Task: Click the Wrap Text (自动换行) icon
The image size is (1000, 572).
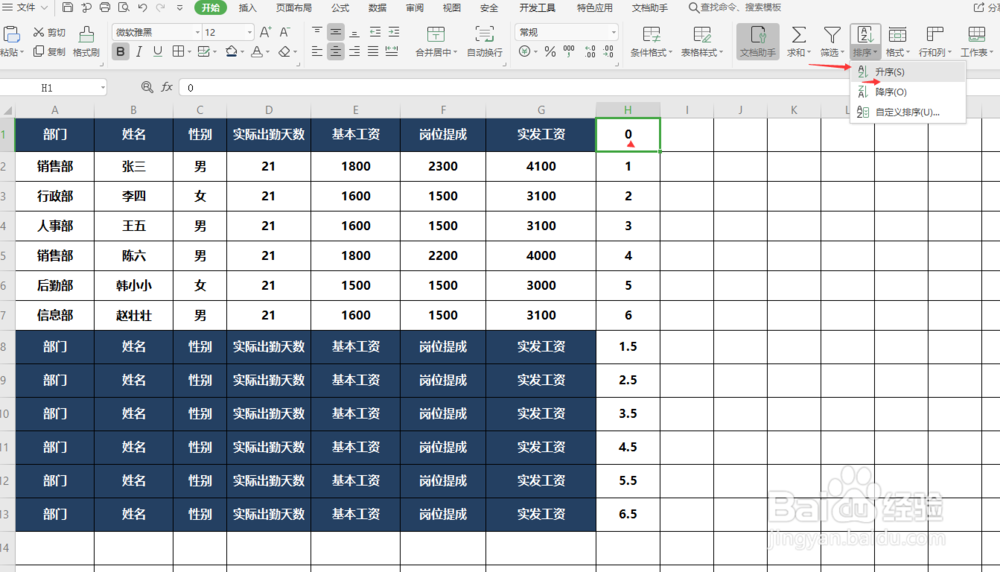Action: pyautogui.click(x=484, y=34)
